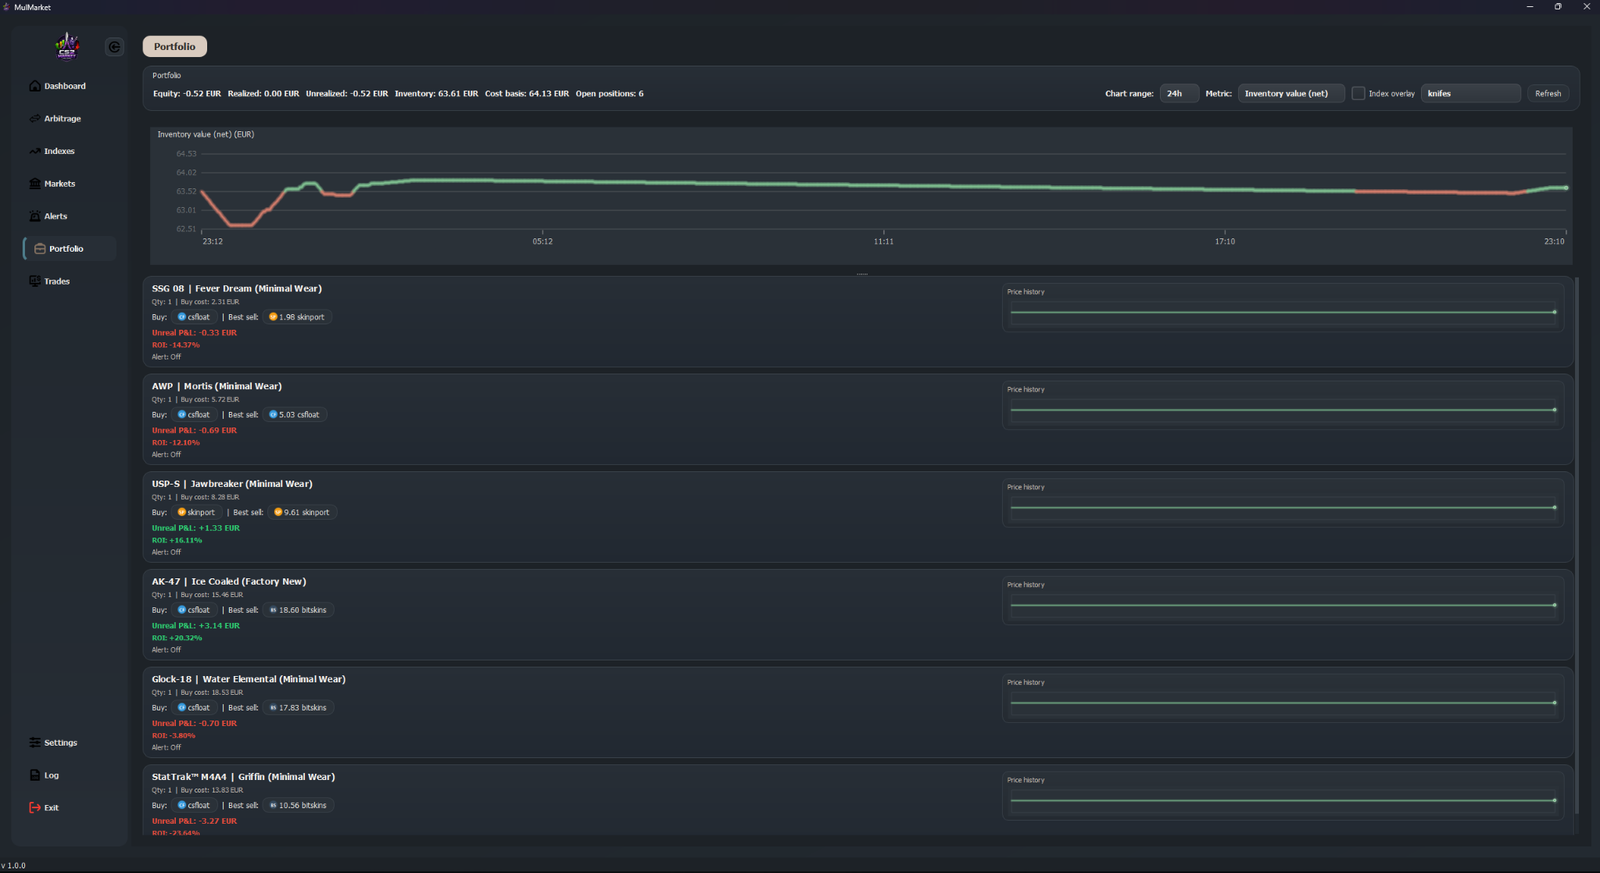
Task: Collapse the sidebar with the arrow button
Action: pos(114,47)
